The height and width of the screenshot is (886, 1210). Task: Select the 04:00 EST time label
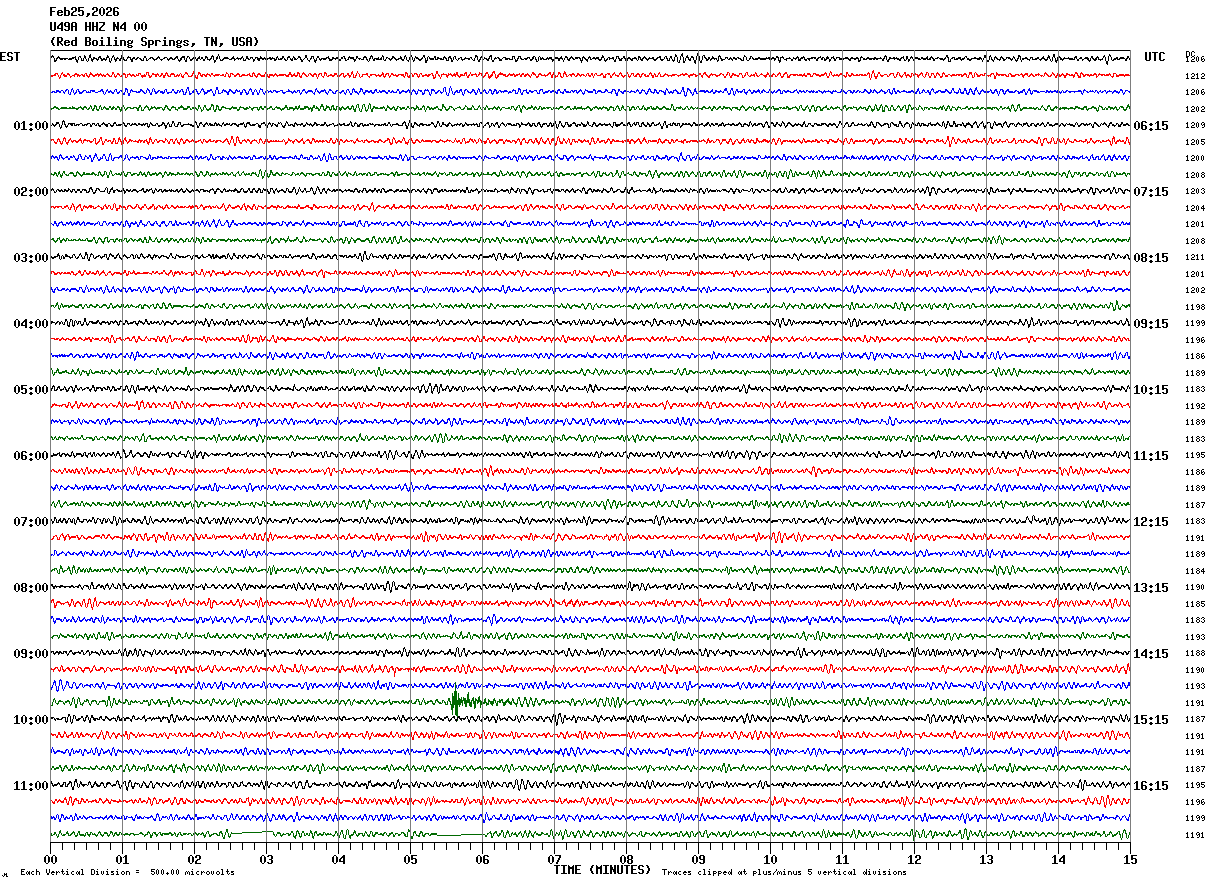click(31, 324)
